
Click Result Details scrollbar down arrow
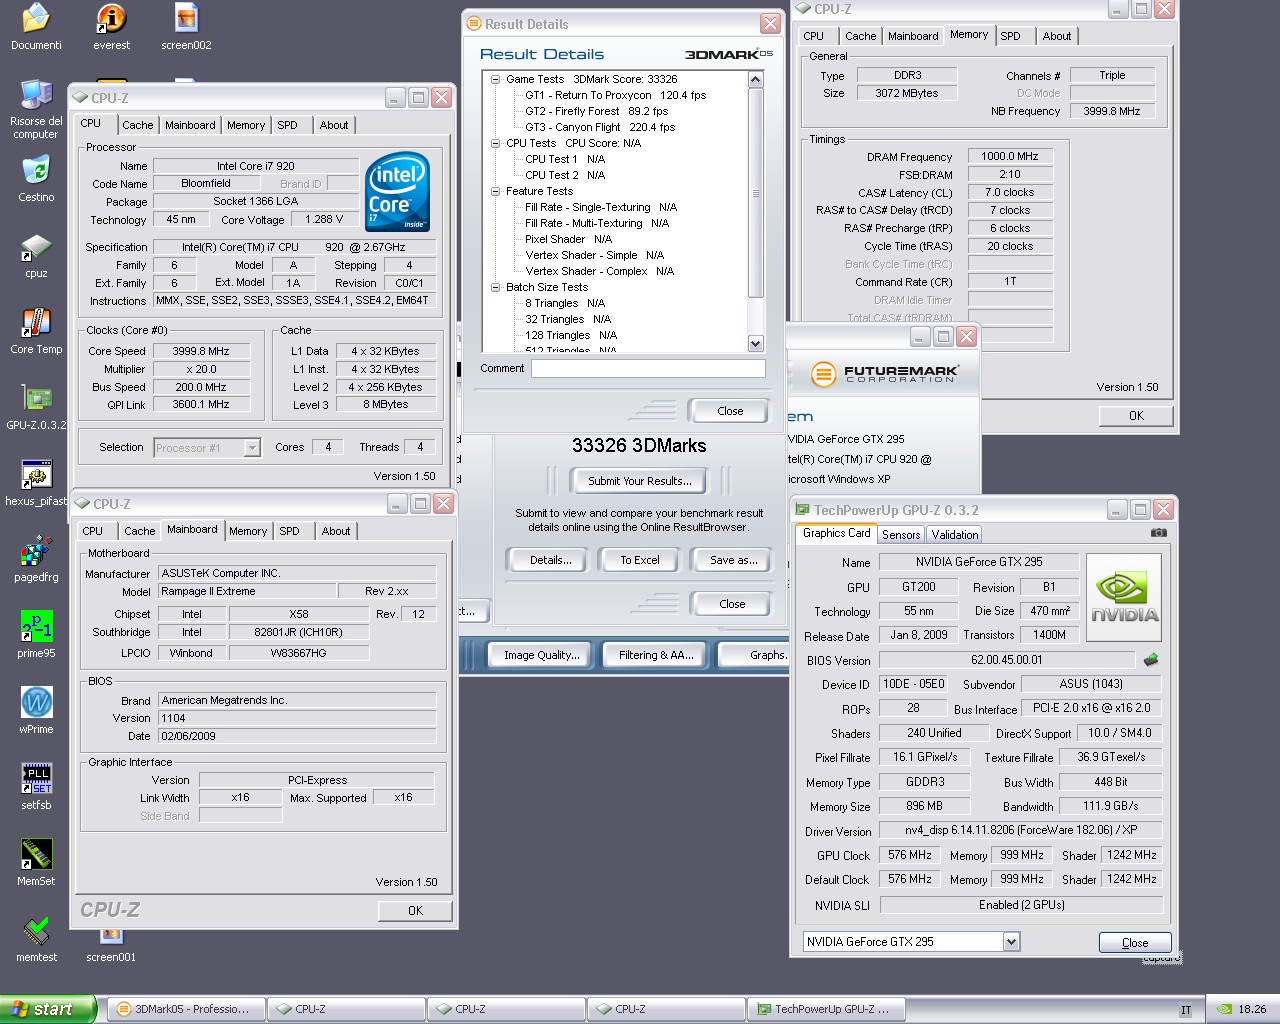click(x=755, y=344)
